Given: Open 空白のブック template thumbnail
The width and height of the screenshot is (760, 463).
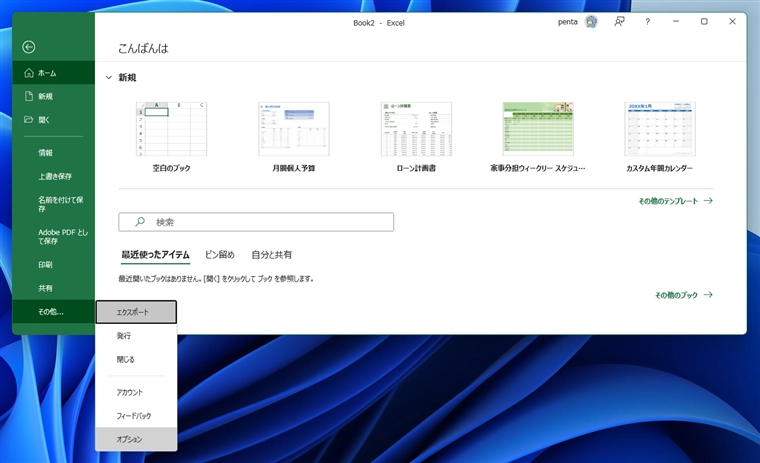Looking at the screenshot, I should click(172, 129).
